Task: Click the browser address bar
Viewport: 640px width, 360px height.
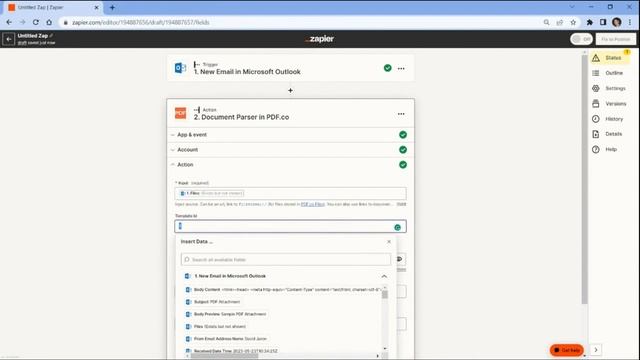Action: click(302, 22)
